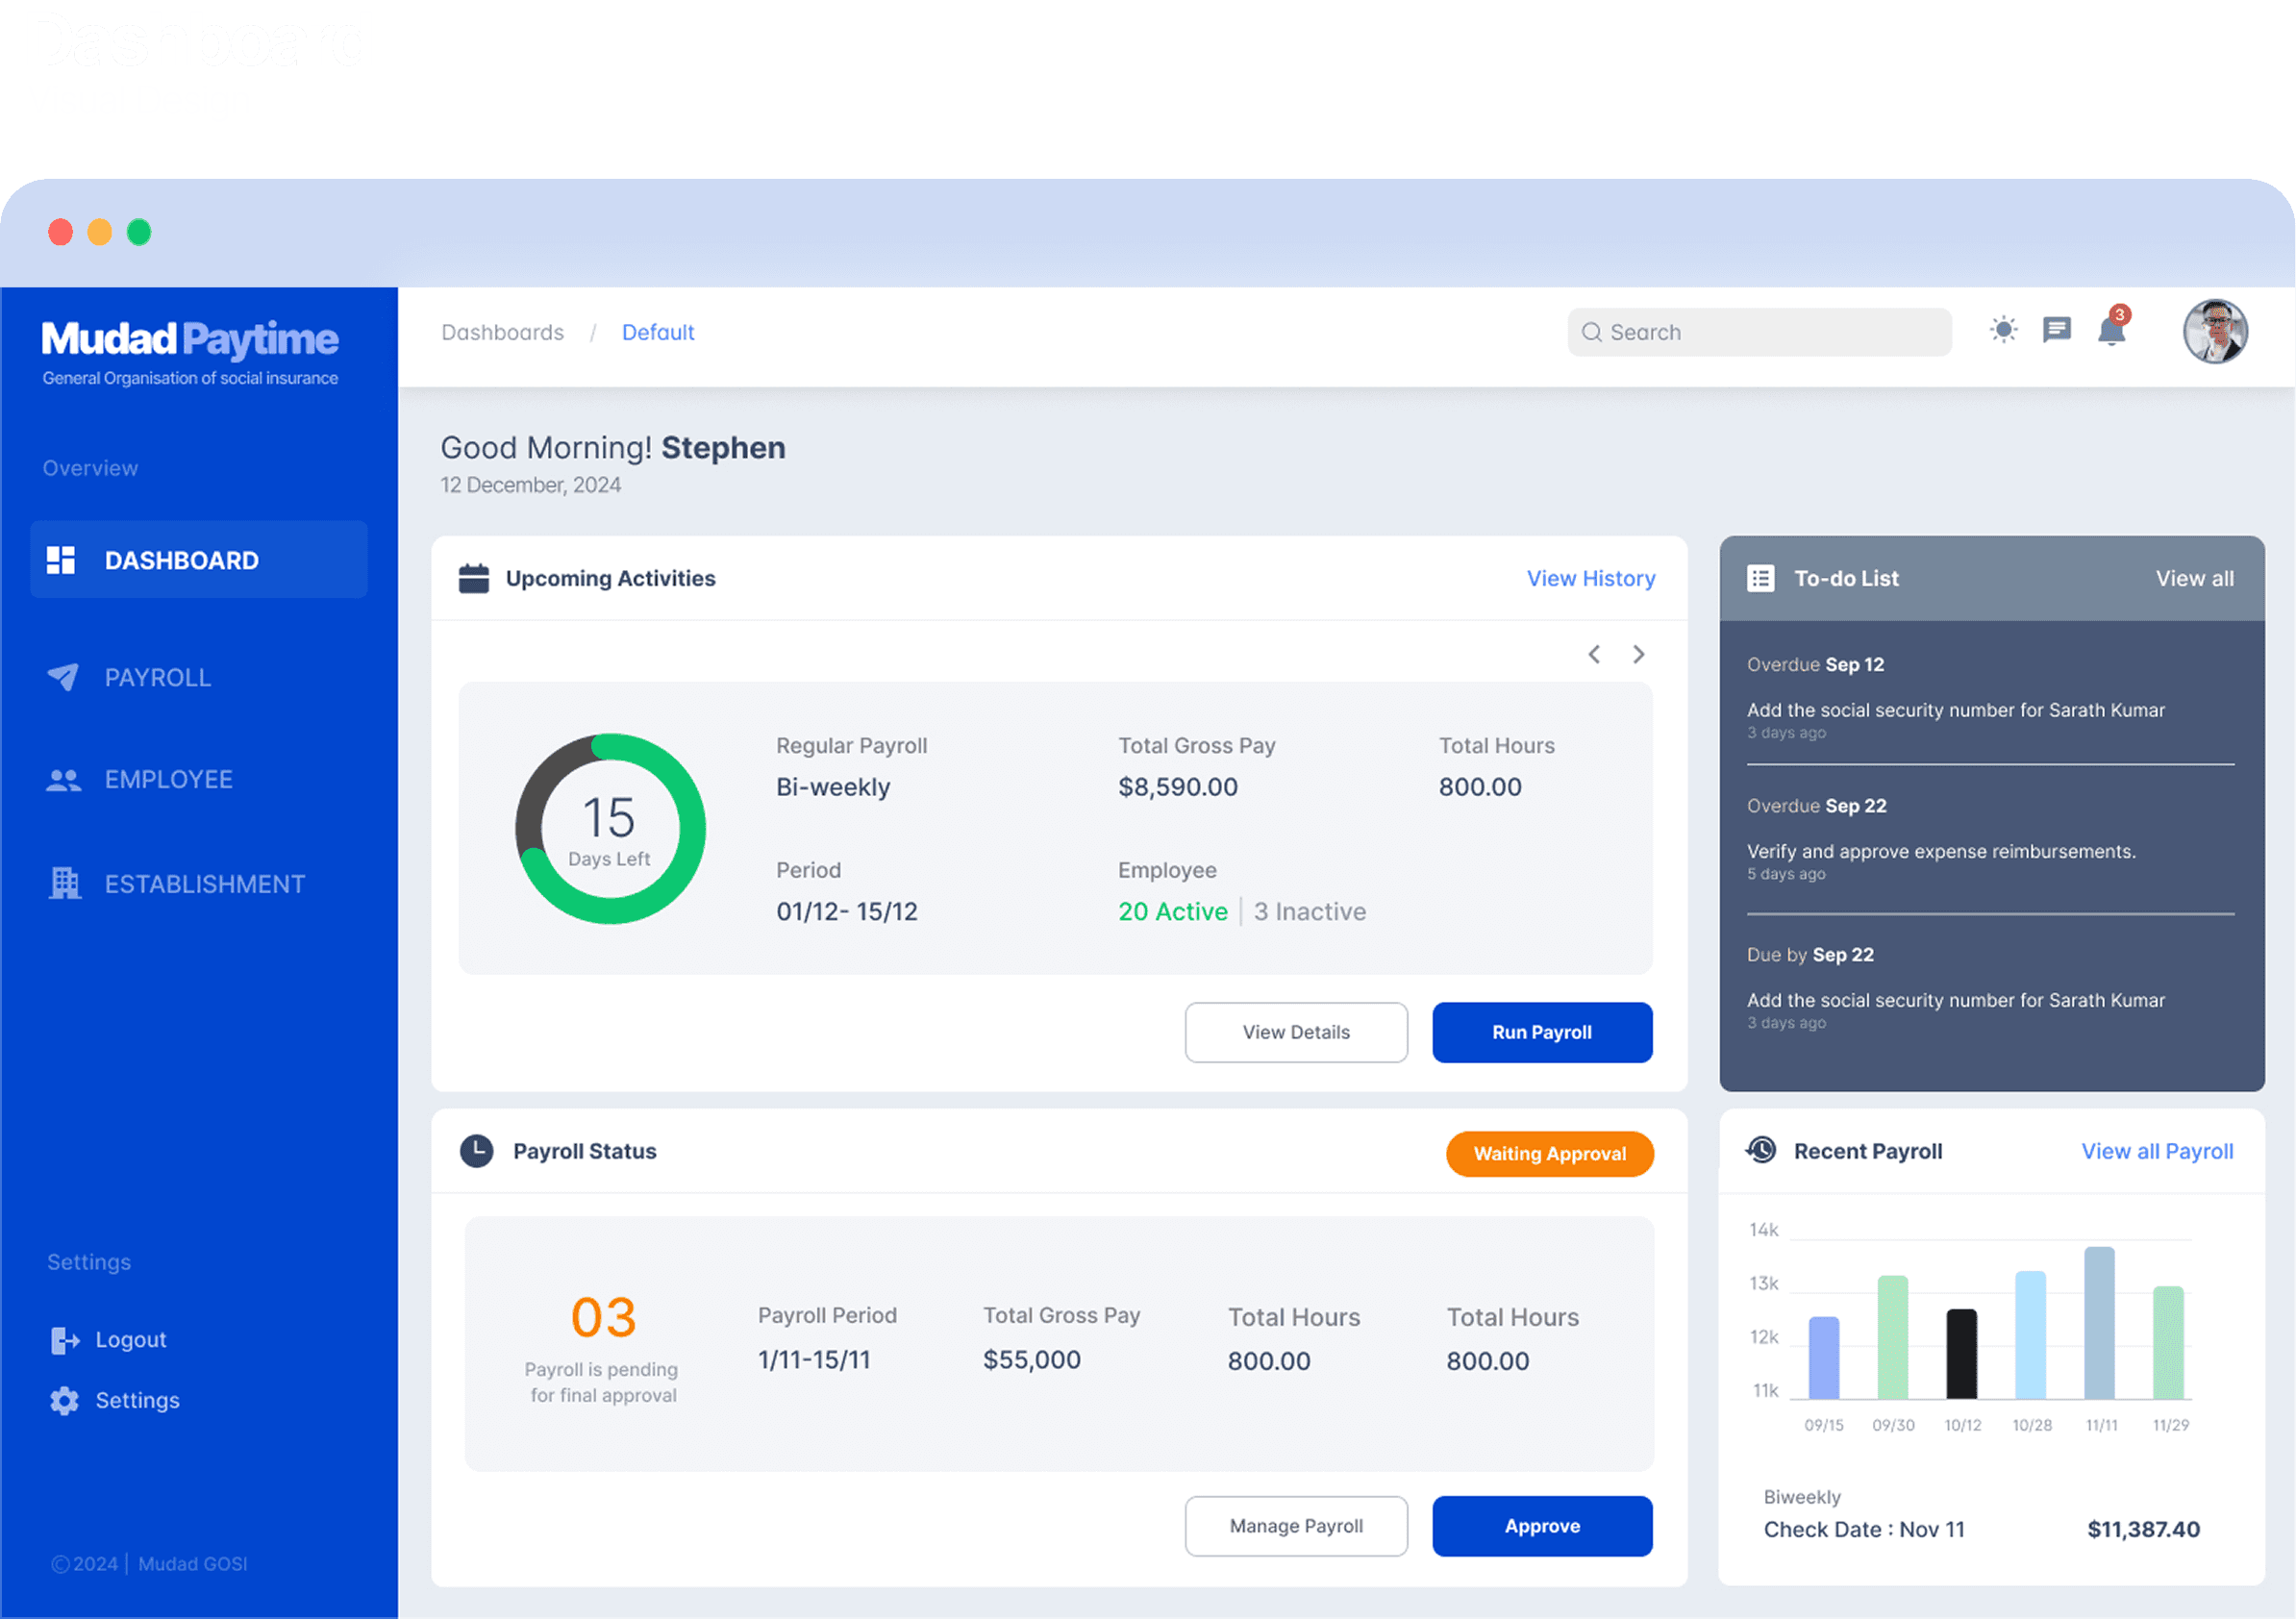Go to next upcoming activity arrow
2296x1620 pixels.
tap(1638, 654)
